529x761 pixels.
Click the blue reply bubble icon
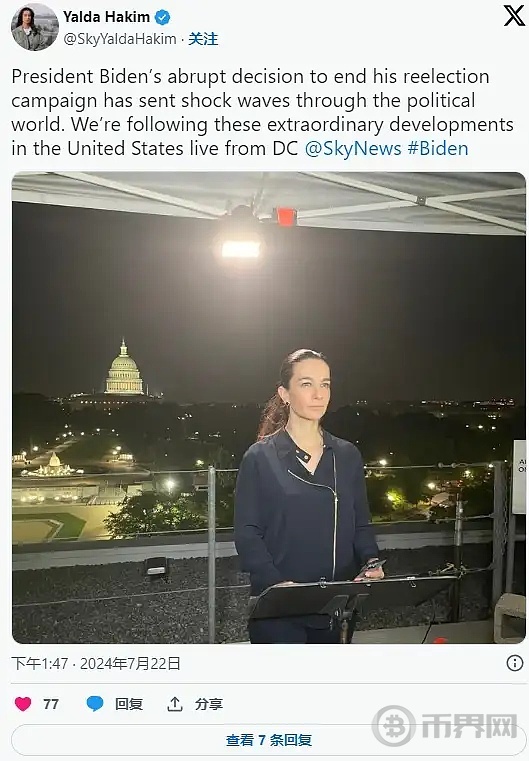(x=95, y=704)
